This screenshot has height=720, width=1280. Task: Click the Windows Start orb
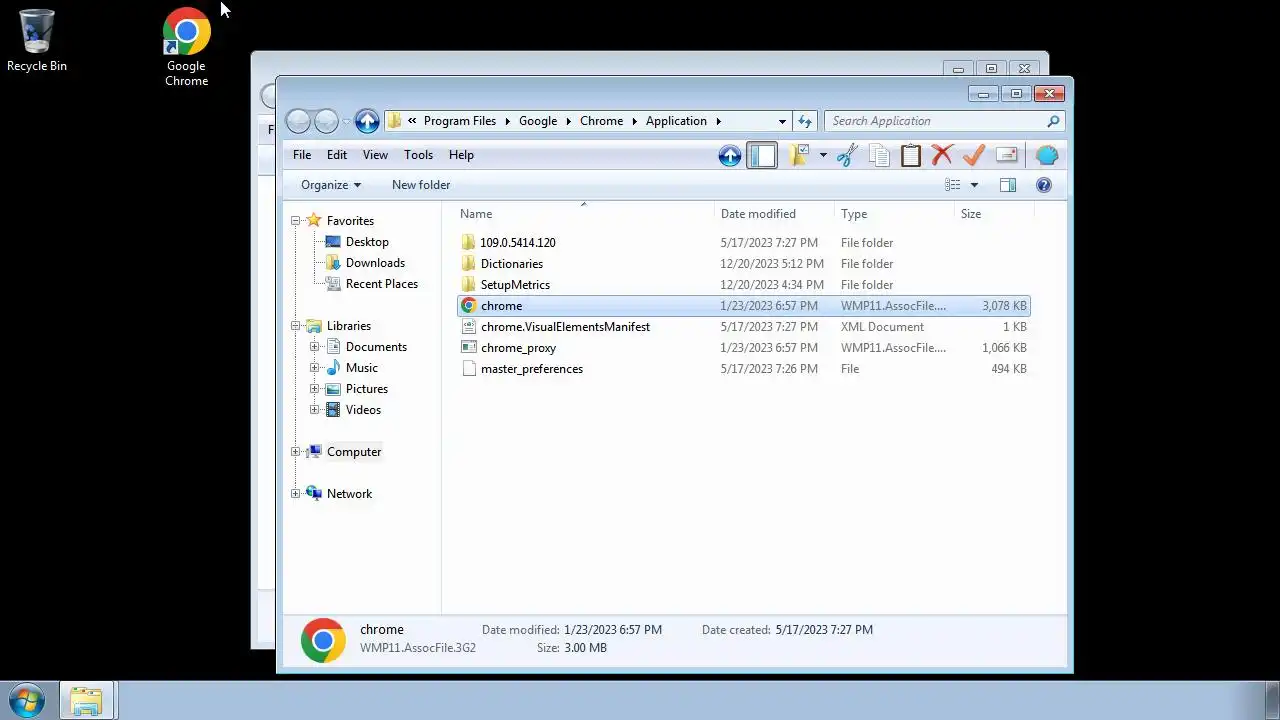(x=27, y=700)
